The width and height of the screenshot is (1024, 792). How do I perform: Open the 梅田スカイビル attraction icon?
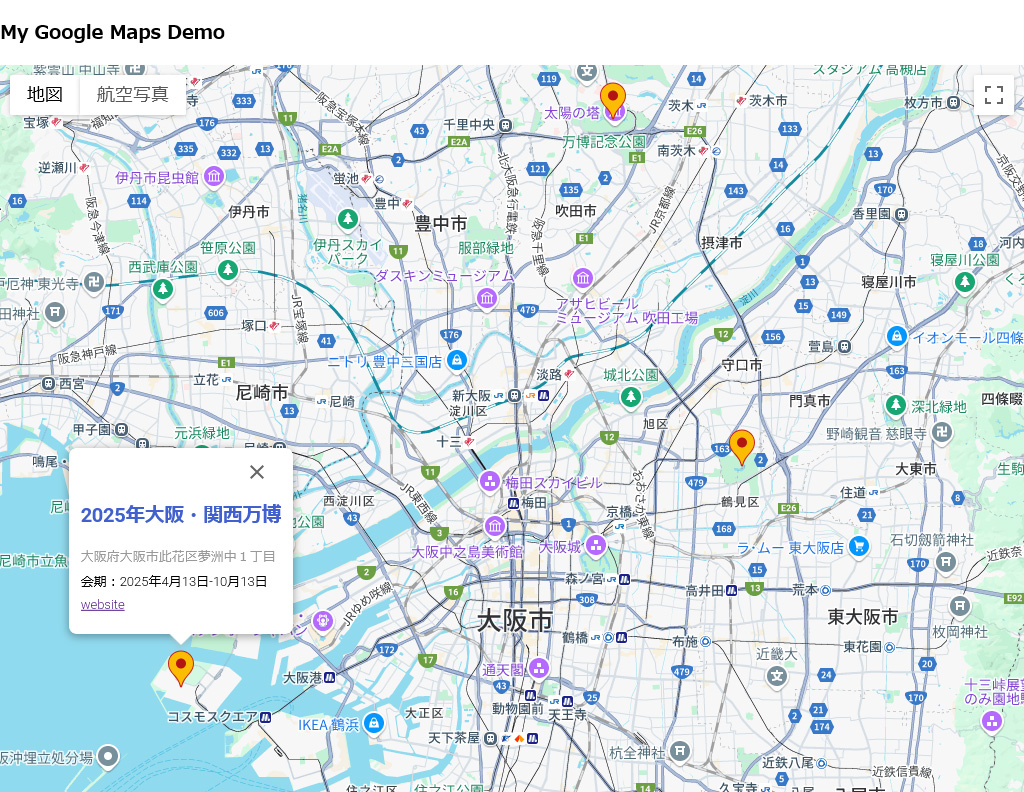tap(490, 481)
